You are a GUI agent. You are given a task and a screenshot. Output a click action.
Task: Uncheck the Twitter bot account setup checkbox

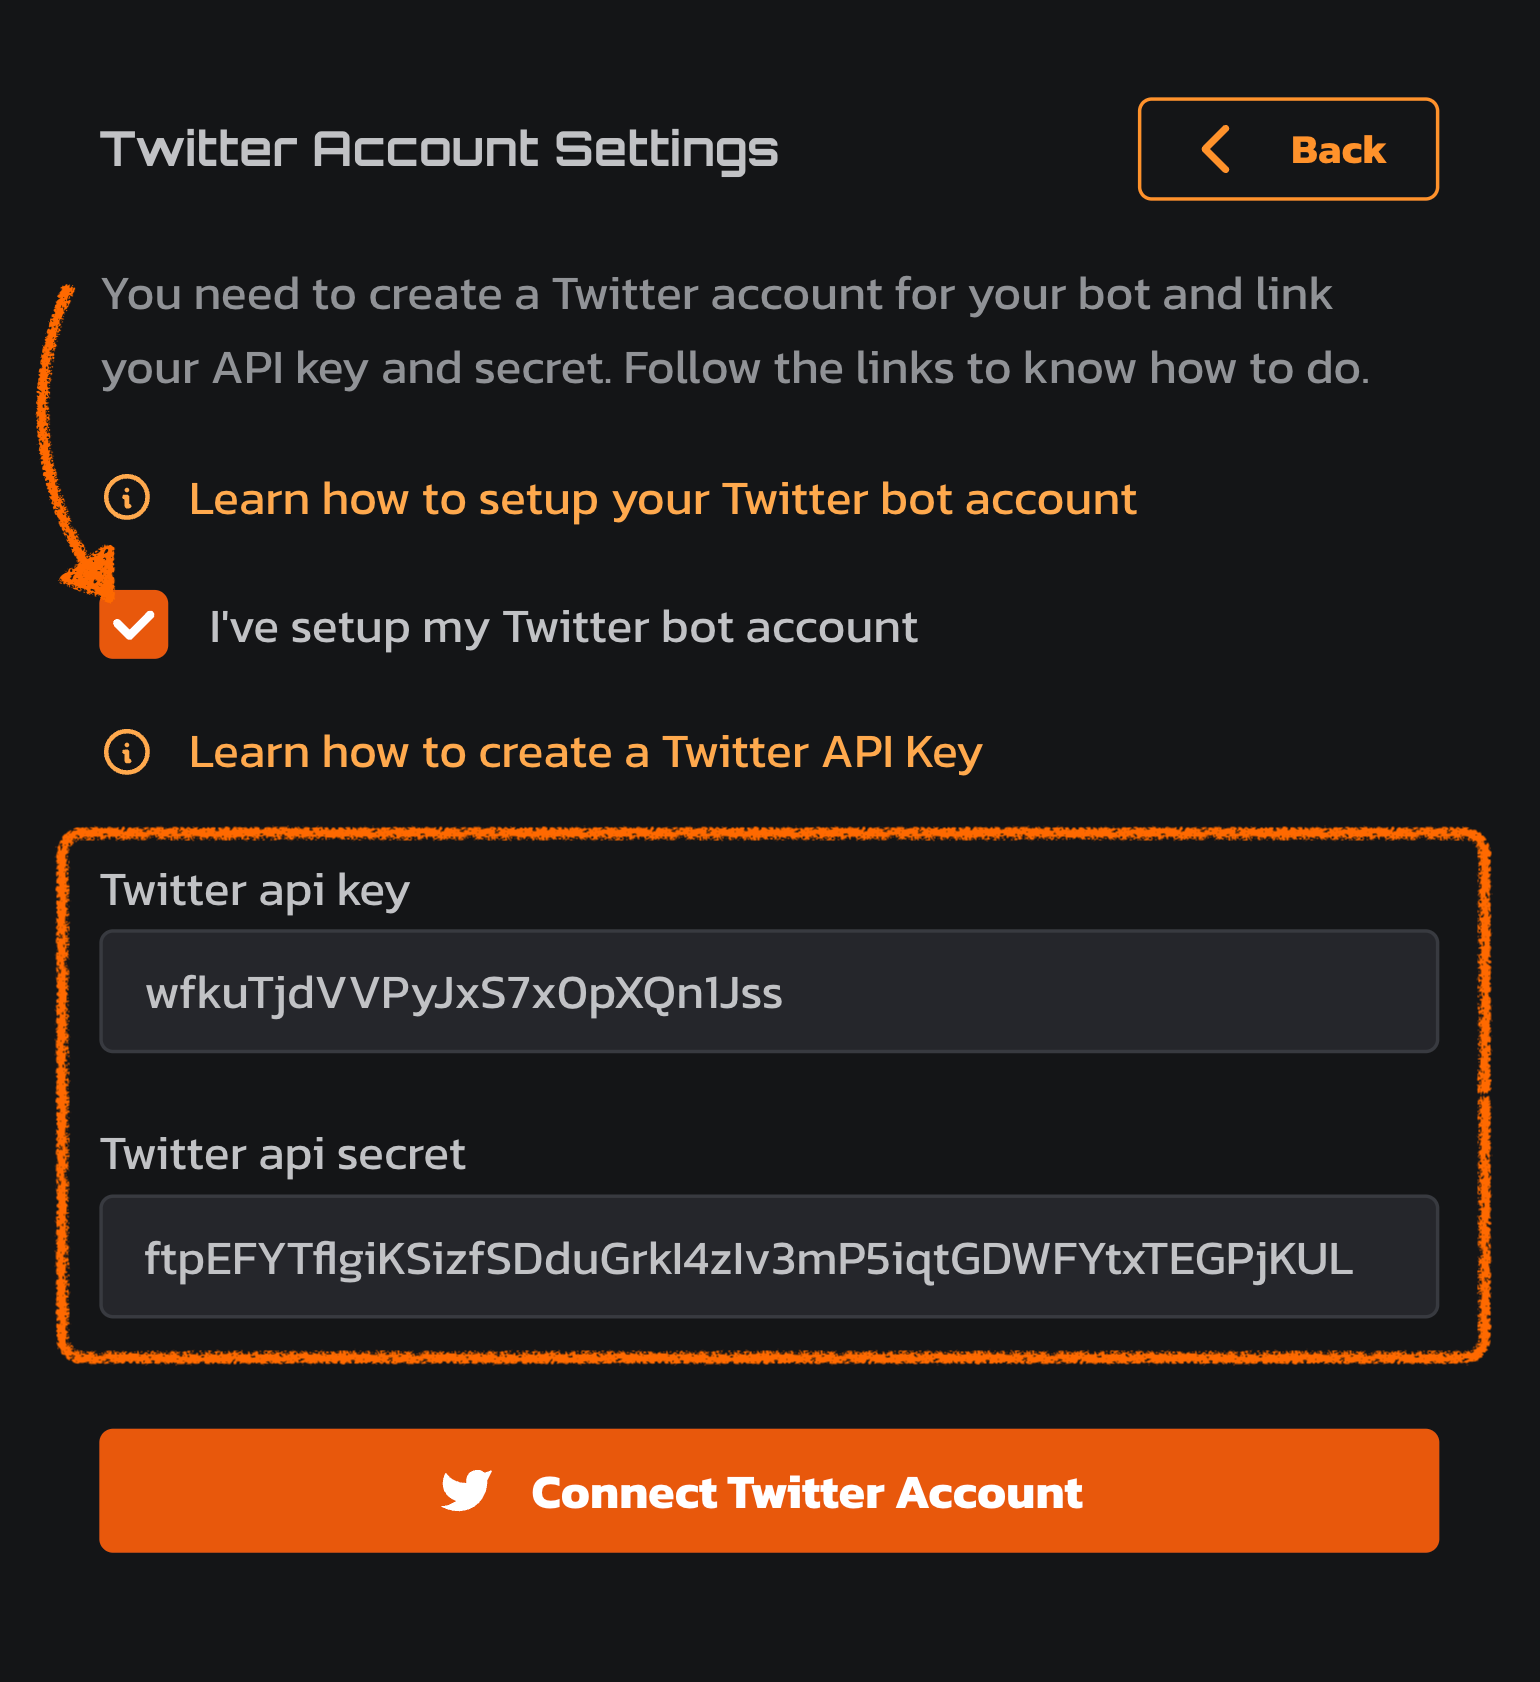[x=134, y=625]
